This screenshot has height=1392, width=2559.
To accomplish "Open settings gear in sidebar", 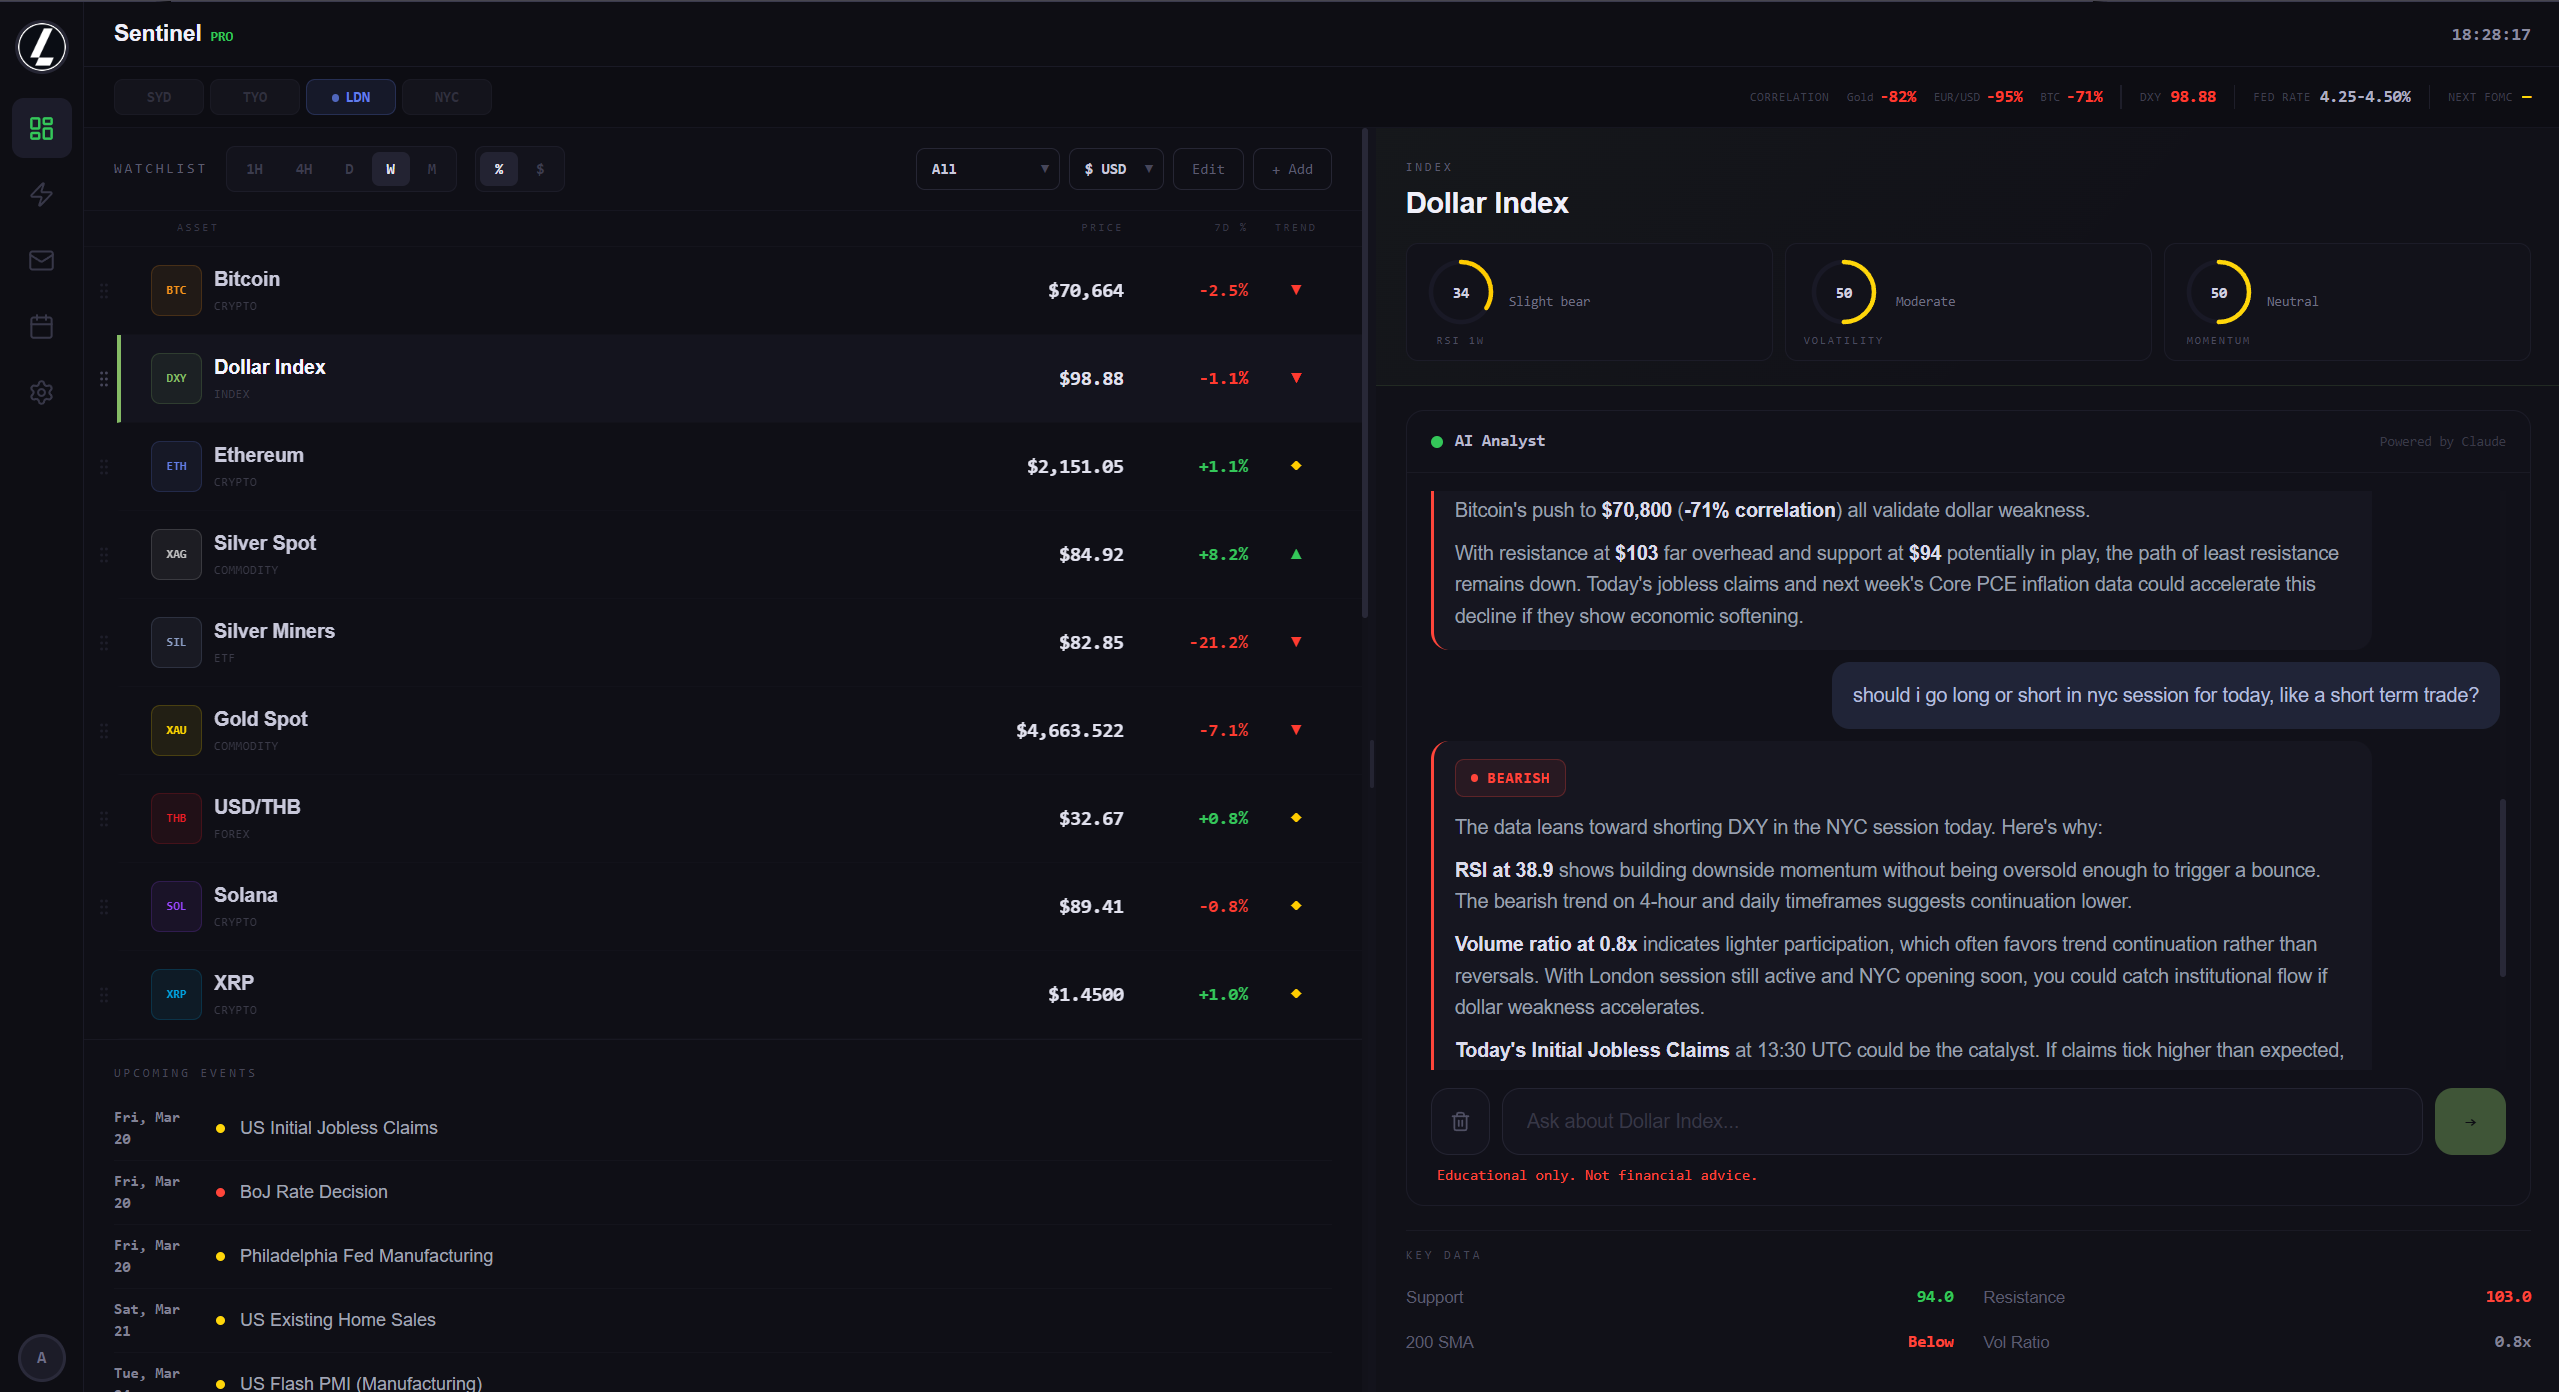I will [x=41, y=392].
